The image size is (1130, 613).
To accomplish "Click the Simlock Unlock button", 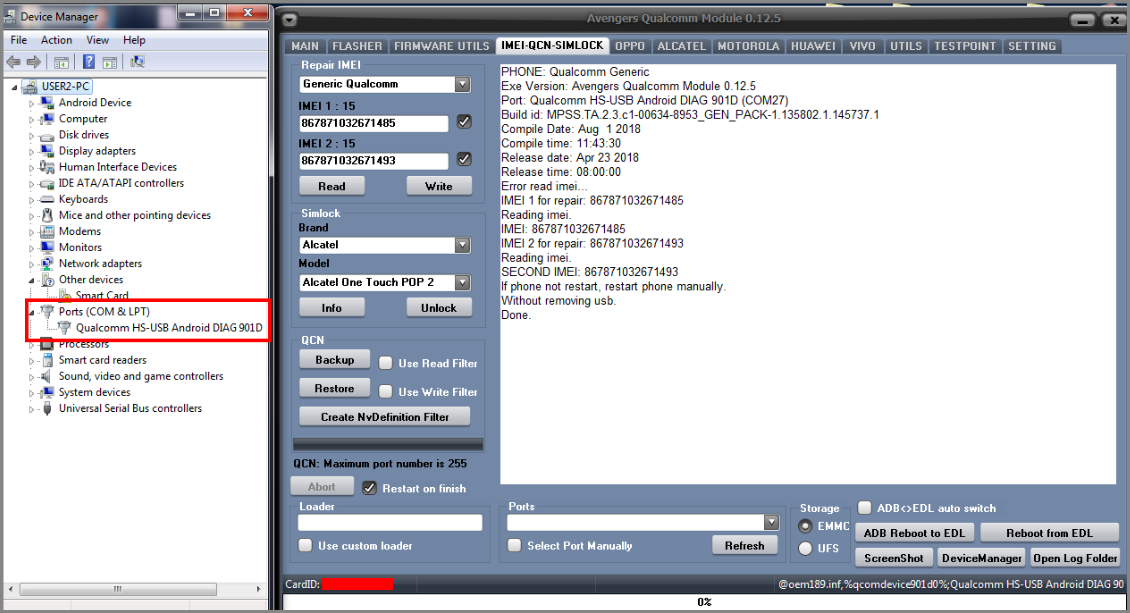I will click(x=438, y=308).
